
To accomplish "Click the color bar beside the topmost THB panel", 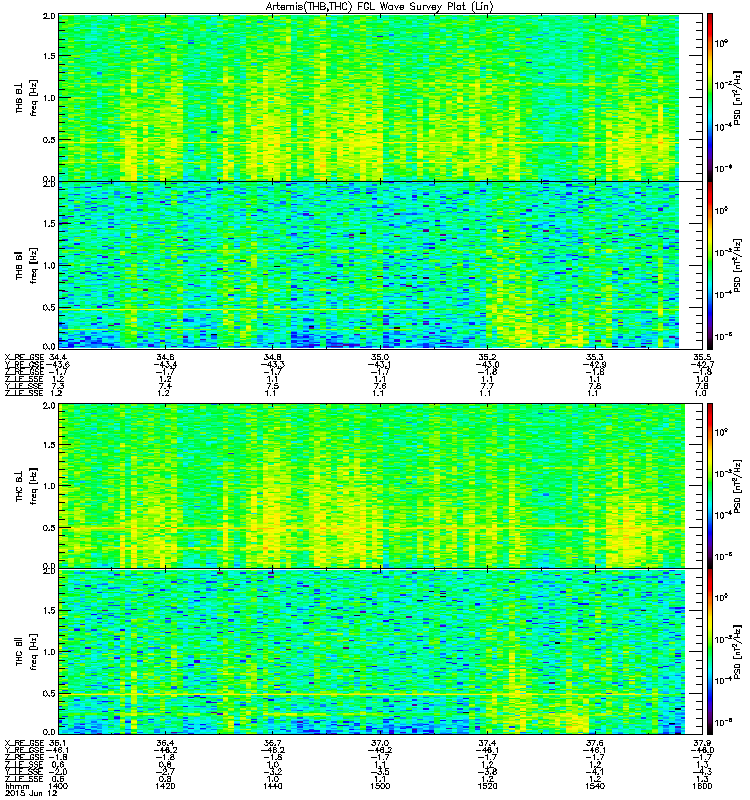I will coord(710,97).
